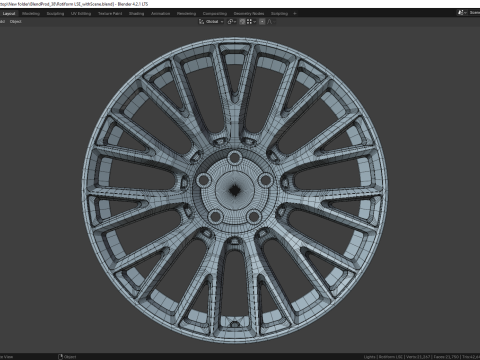Screen dimensions: 480x360
Task: Switch to the Layout workspace tab
Action: tap(9, 14)
